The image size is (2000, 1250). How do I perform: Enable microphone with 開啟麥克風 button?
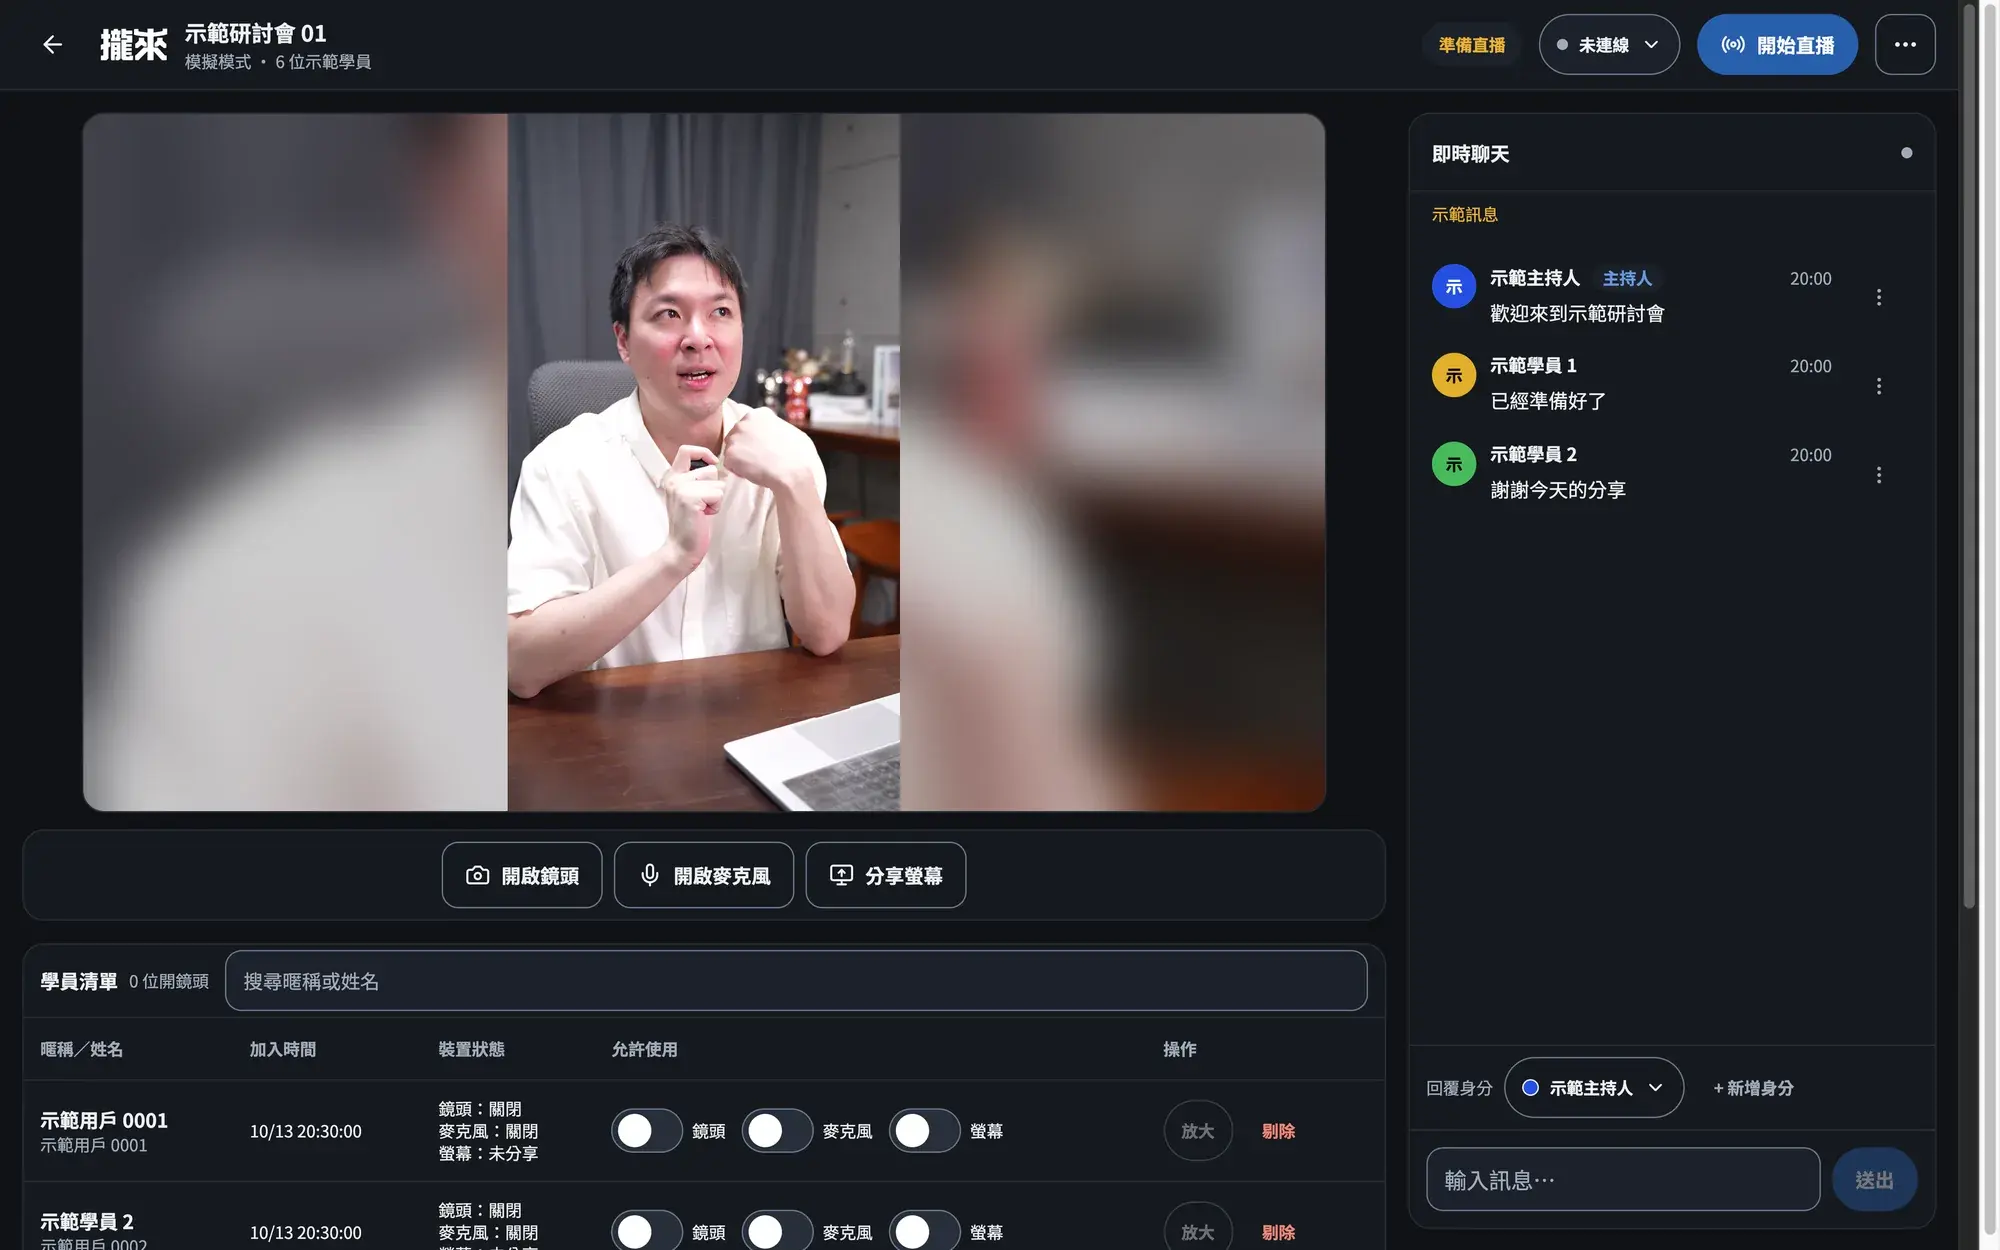point(704,875)
